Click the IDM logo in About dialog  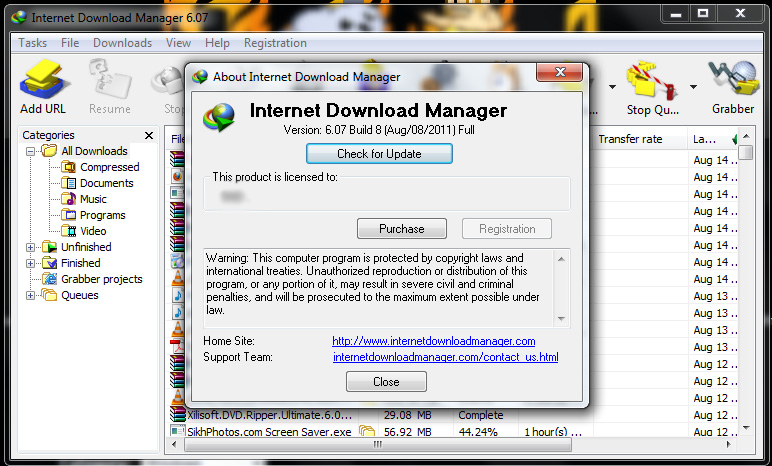coord(220,117)
